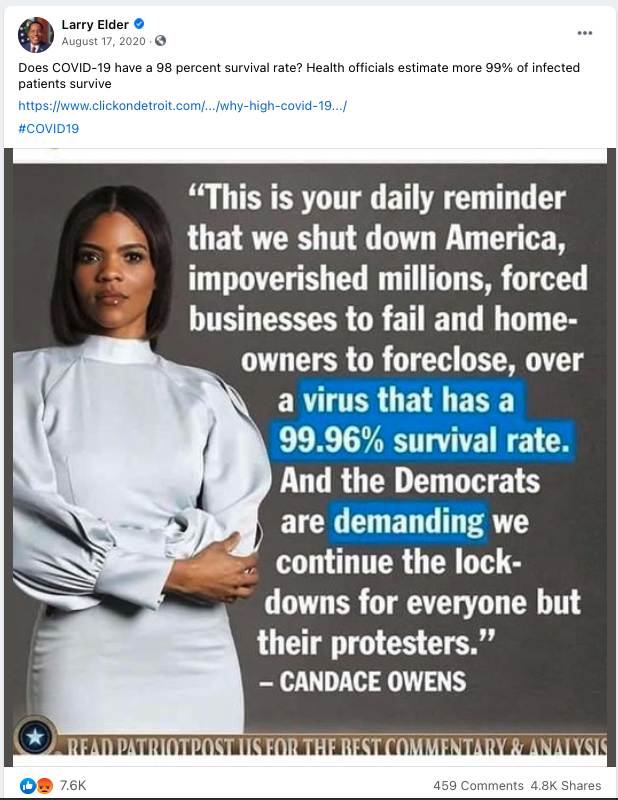
Task: Open Larry Elder's profile picture
Action: 36,35
